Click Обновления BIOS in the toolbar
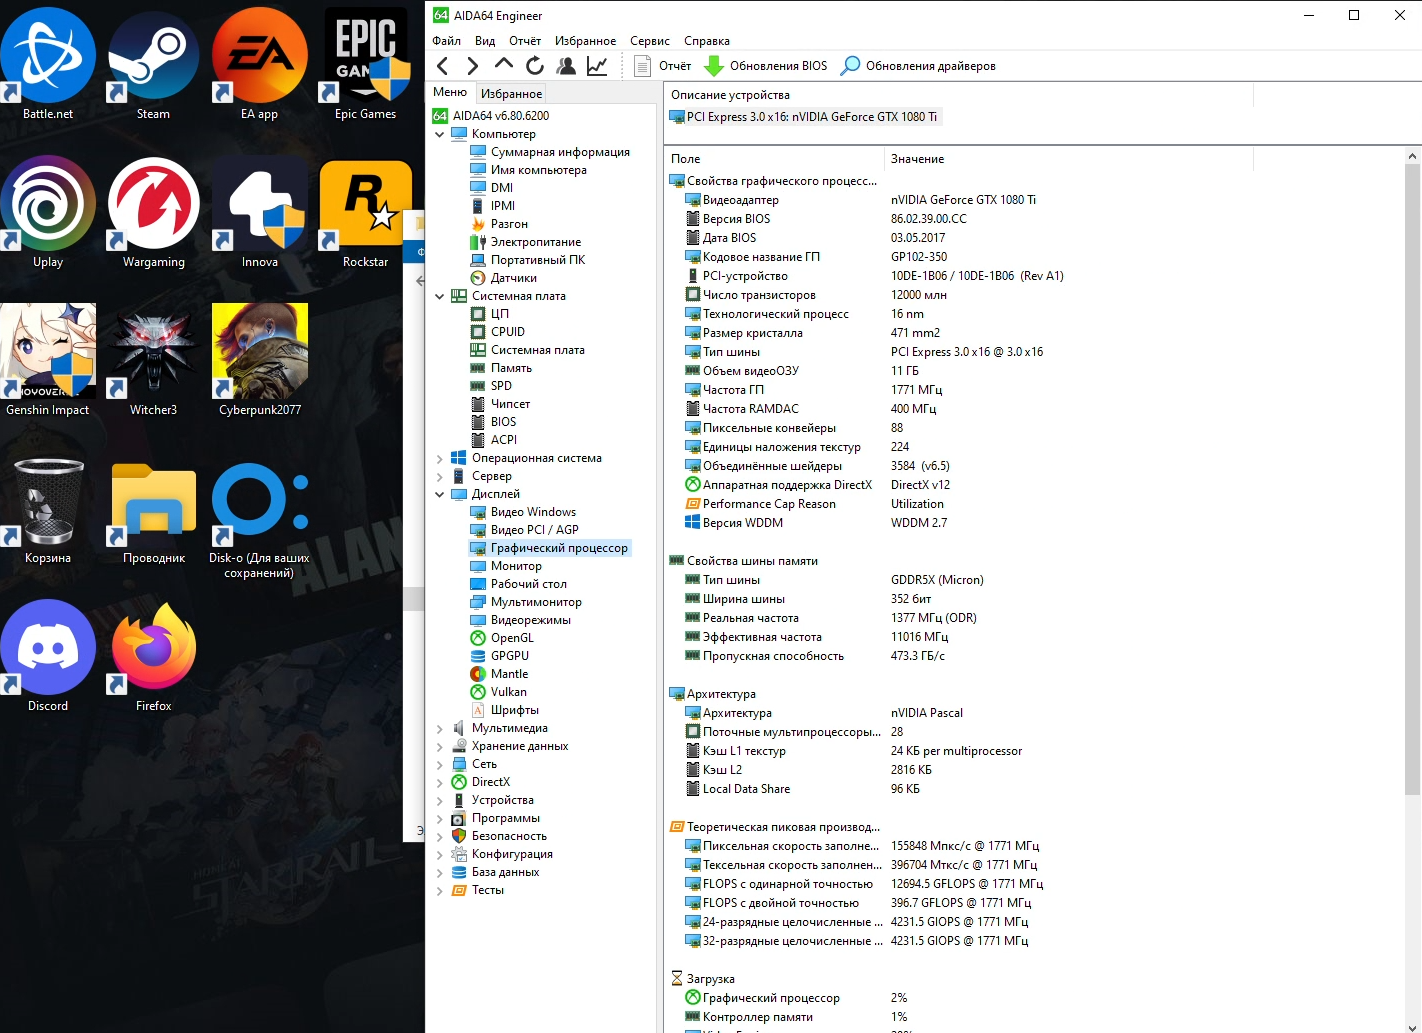This screenshot has height=1033, width=1422. [x=767, y=66]
